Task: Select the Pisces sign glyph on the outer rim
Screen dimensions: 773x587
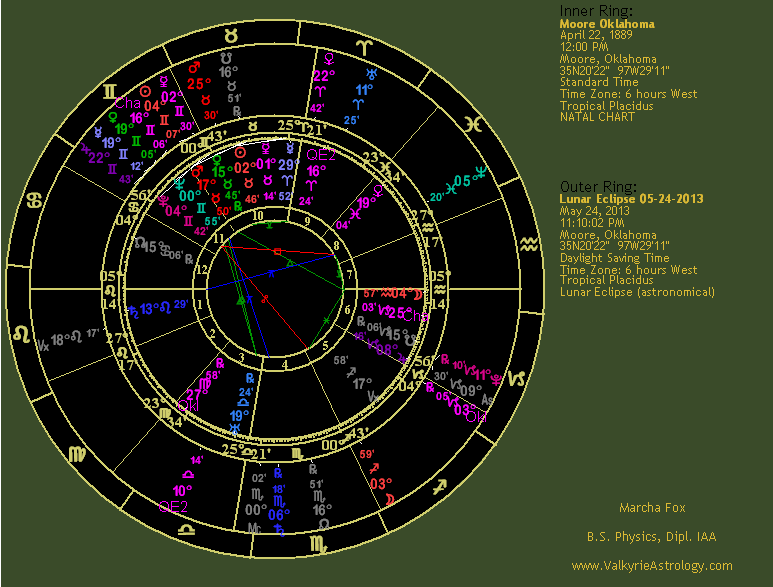Action: 481,124
